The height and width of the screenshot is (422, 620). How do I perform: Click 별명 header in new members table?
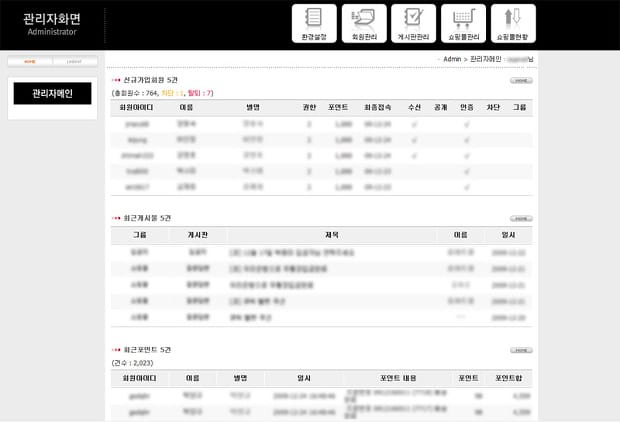(x=253, y=108)
